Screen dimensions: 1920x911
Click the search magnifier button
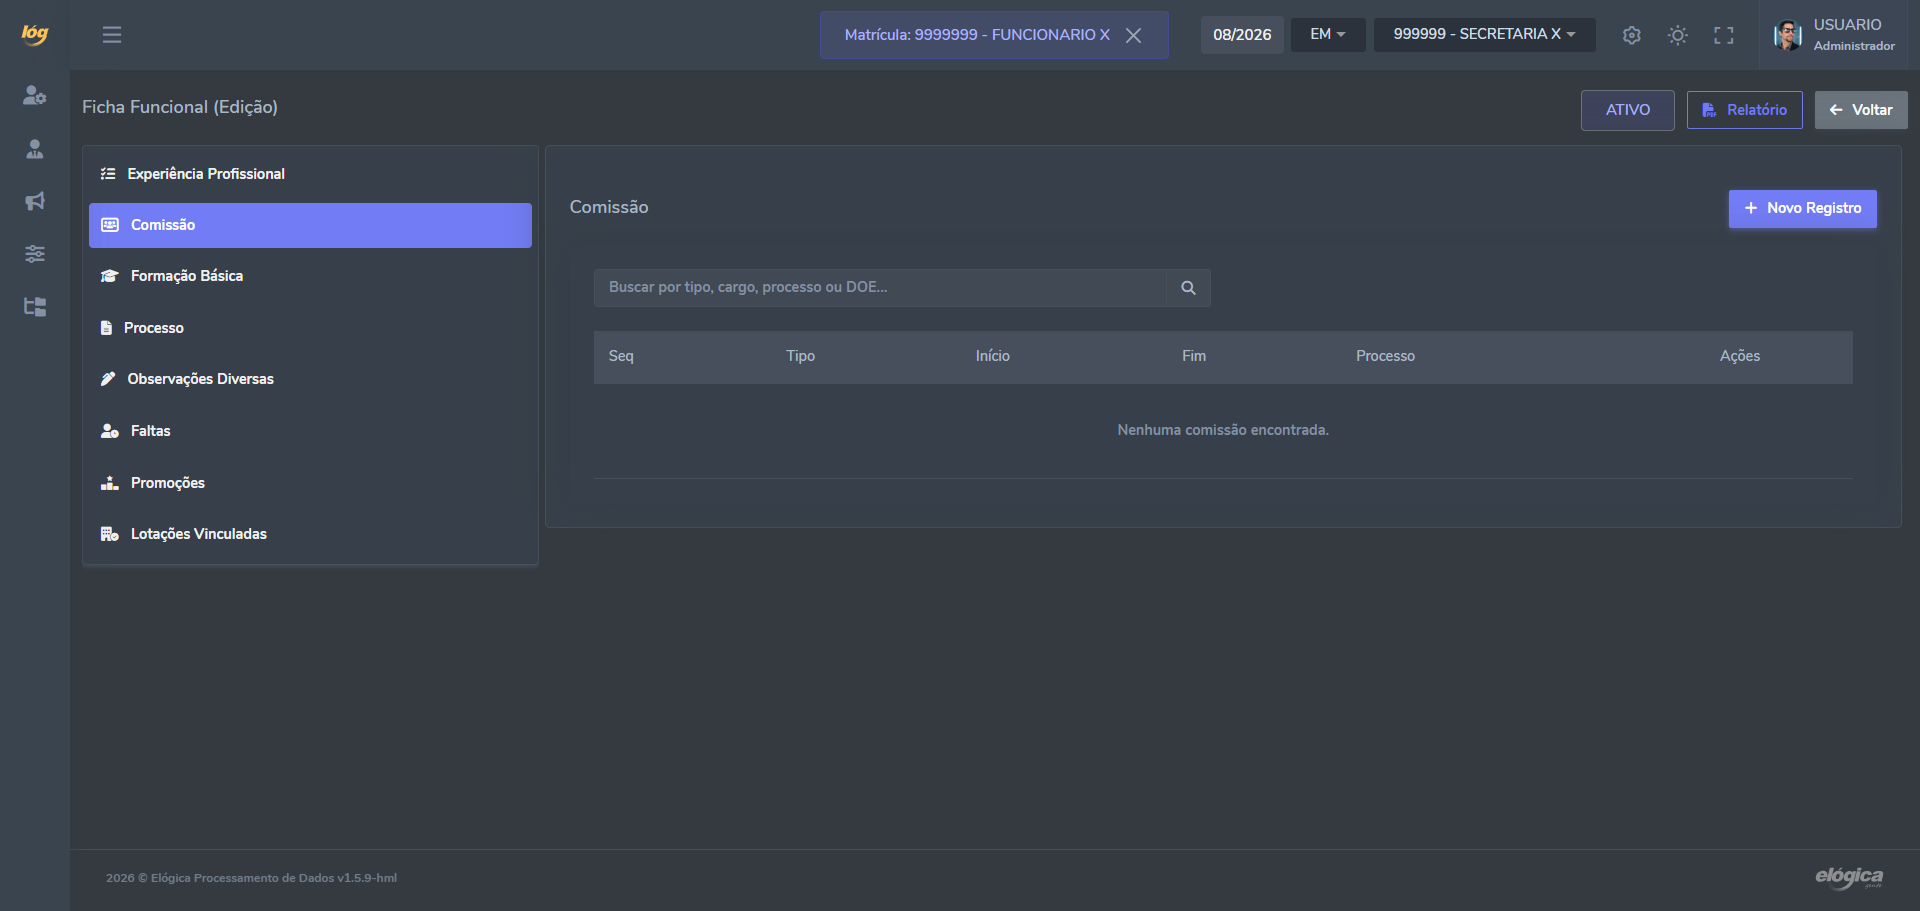point(1188,288)
